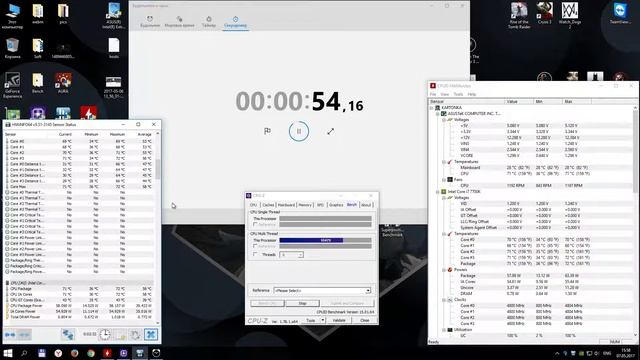Enable the Threads checkbox in CPU-Z
This screenshot has width=640, height=360.
(x=256, y=254)
